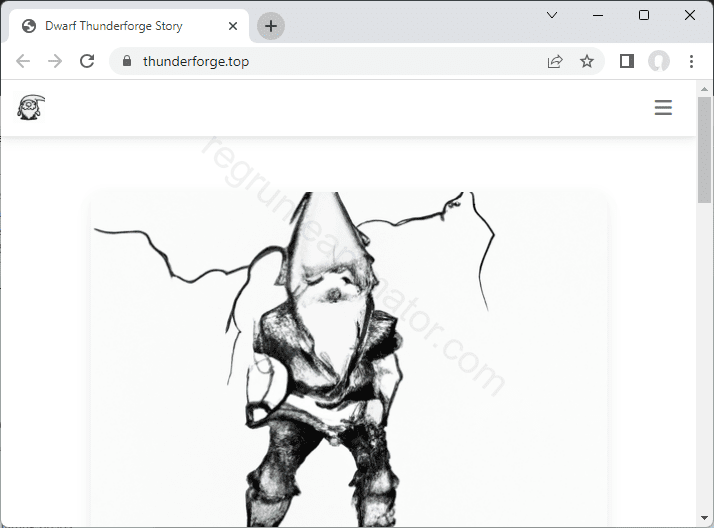Screen dimensions: 714x528
Task: Go forward to the next page
Action: (55, 61)
